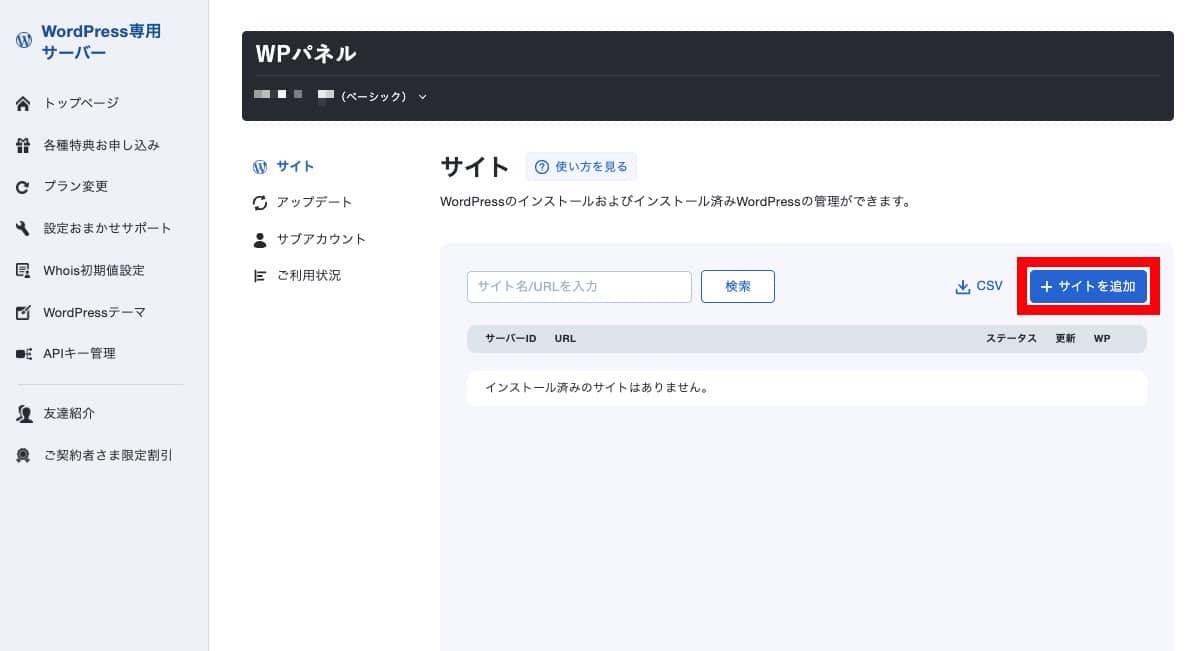Click the update arrows icon beside アップデート

260,203
